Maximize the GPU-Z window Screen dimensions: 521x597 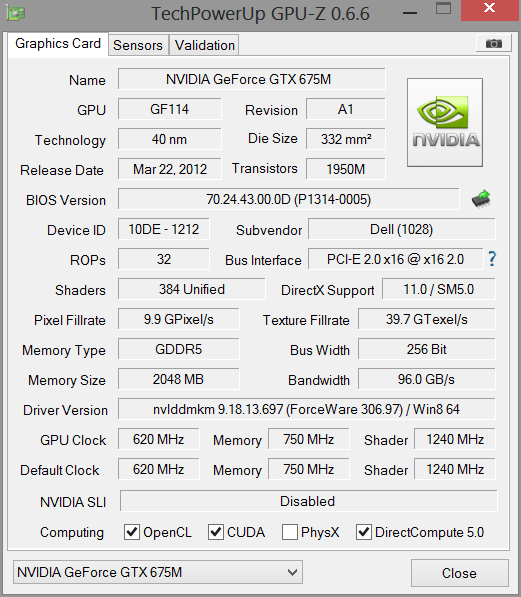tap(444, 8)
